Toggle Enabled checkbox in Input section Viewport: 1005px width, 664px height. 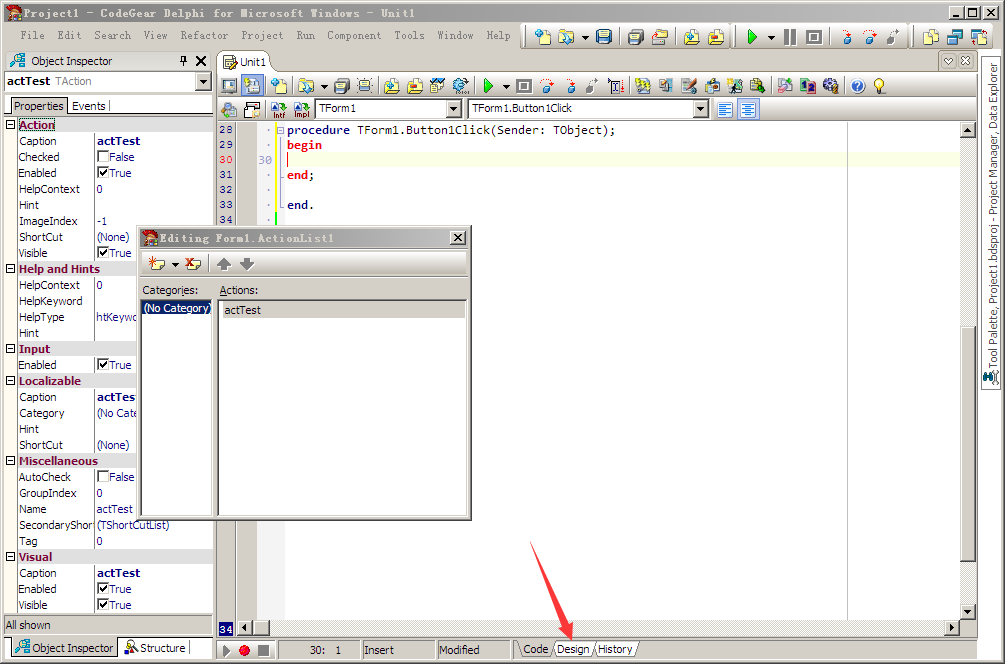tap(103, 365)
